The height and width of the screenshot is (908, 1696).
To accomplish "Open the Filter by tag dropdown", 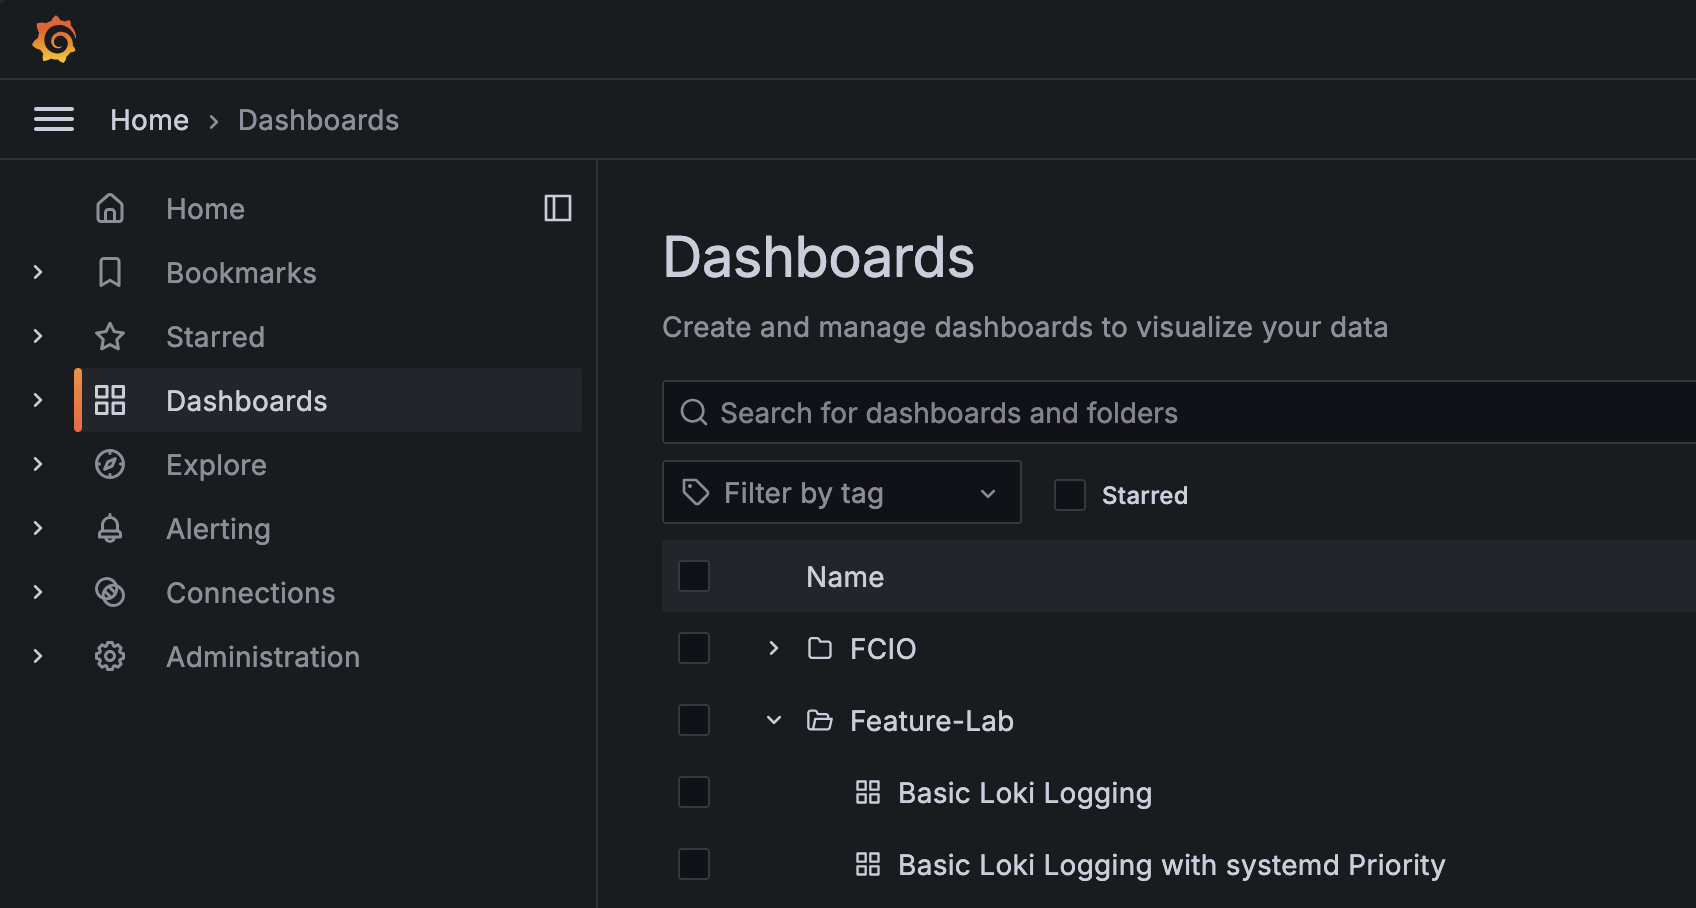I will coord(841,492).
